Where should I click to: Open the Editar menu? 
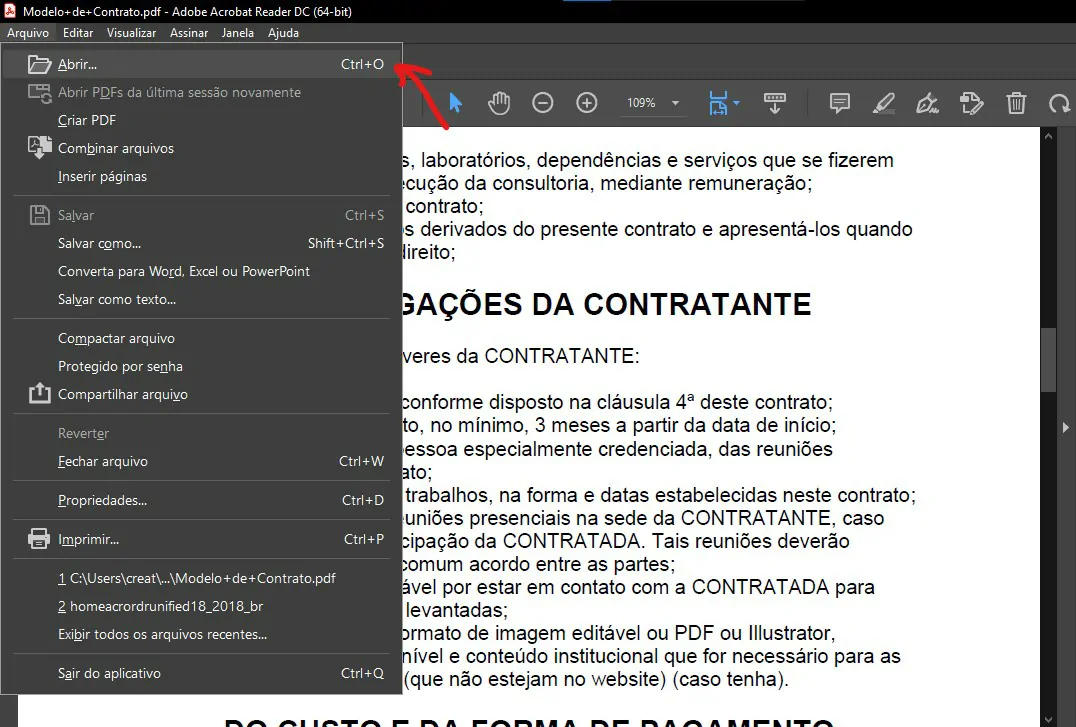(78, 32)
